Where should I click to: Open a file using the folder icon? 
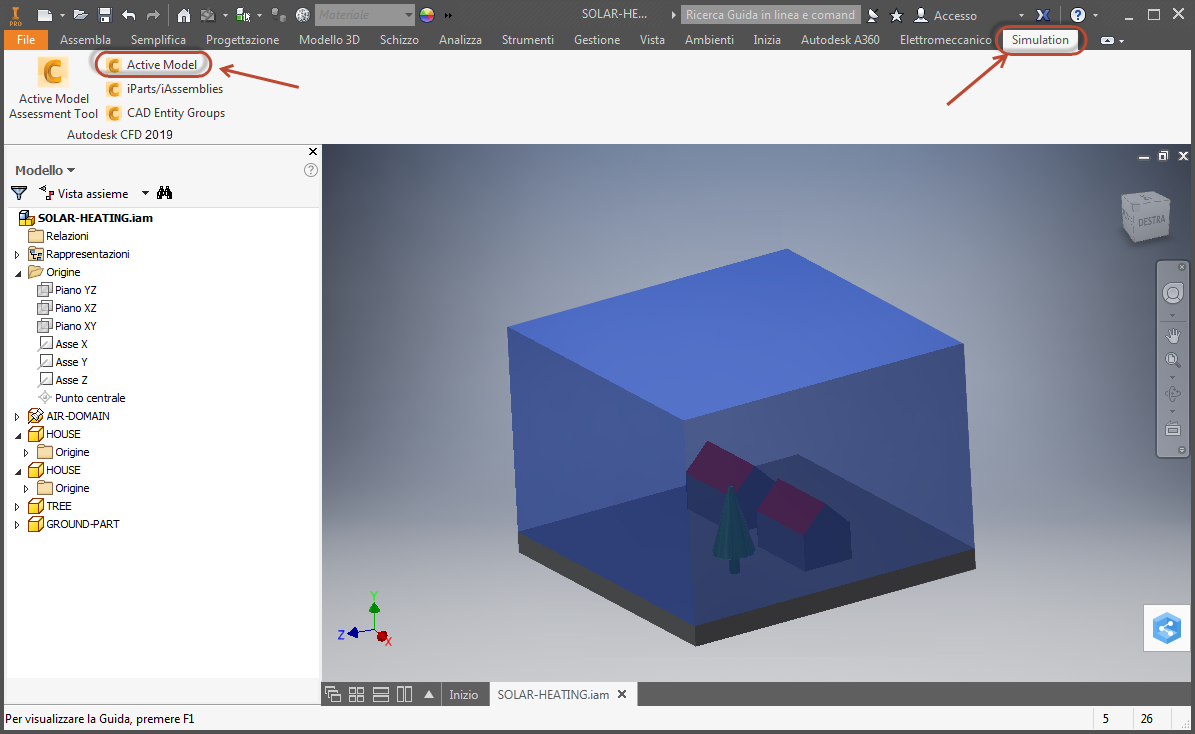[80, 14]
